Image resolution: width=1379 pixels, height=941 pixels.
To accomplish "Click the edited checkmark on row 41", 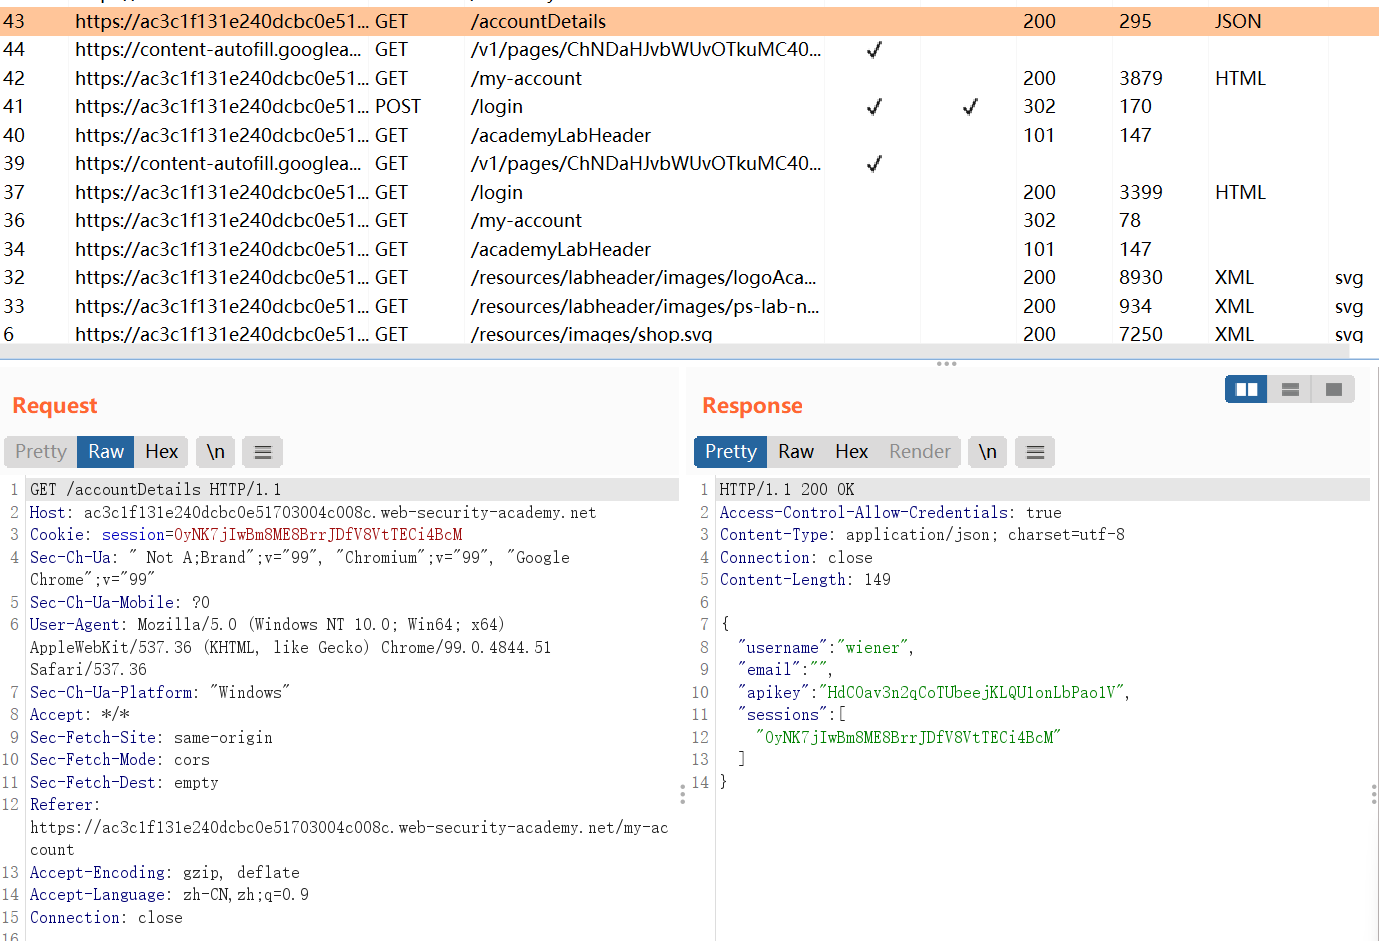I will (x=970, y=106).
